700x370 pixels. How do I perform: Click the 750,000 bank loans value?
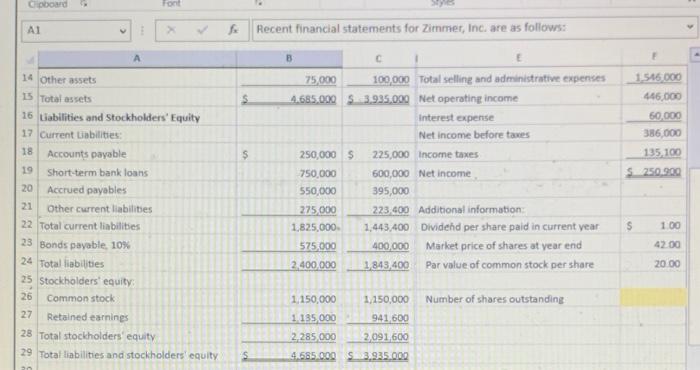point(318,174)
